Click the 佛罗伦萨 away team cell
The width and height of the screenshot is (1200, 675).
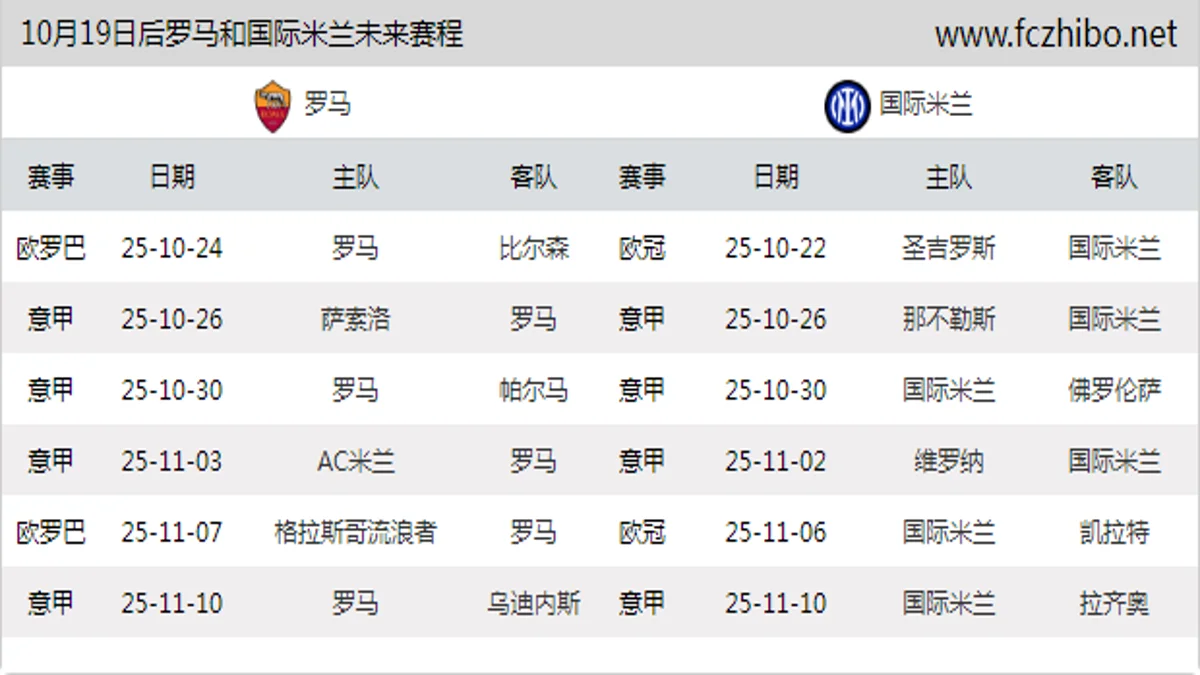click(x=1114, y=390)
